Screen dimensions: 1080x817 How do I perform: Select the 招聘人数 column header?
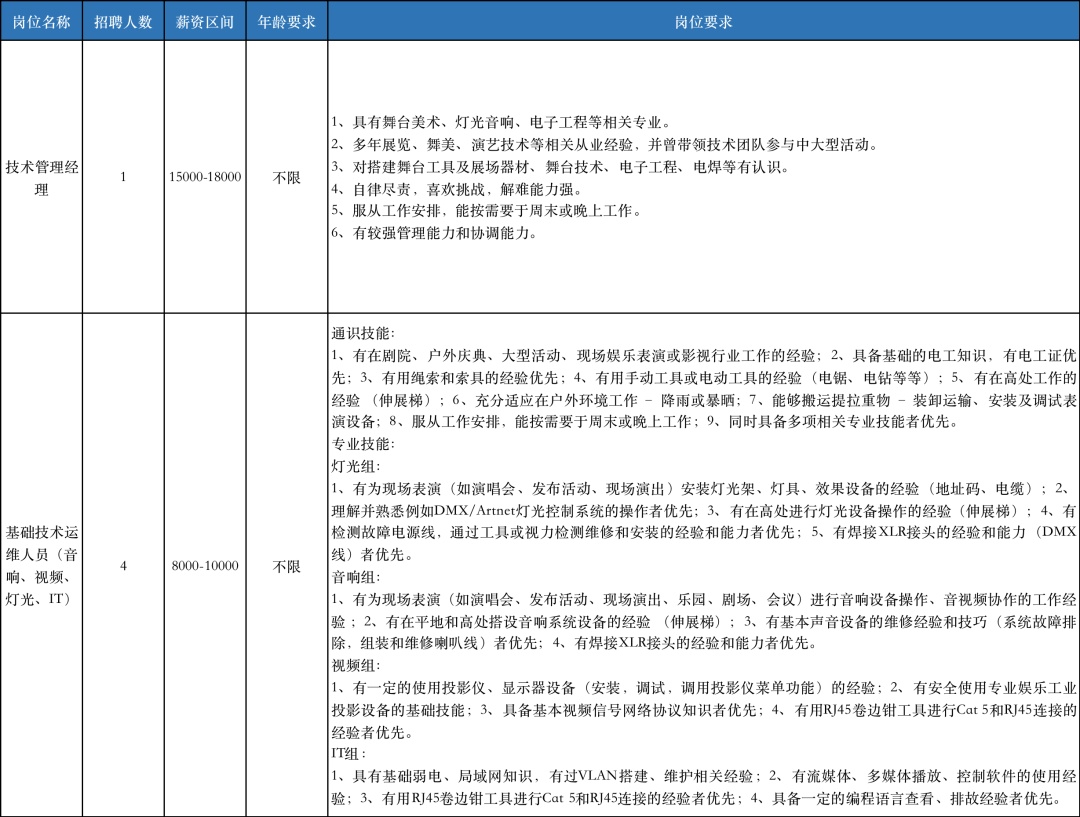tap(123, 22)
